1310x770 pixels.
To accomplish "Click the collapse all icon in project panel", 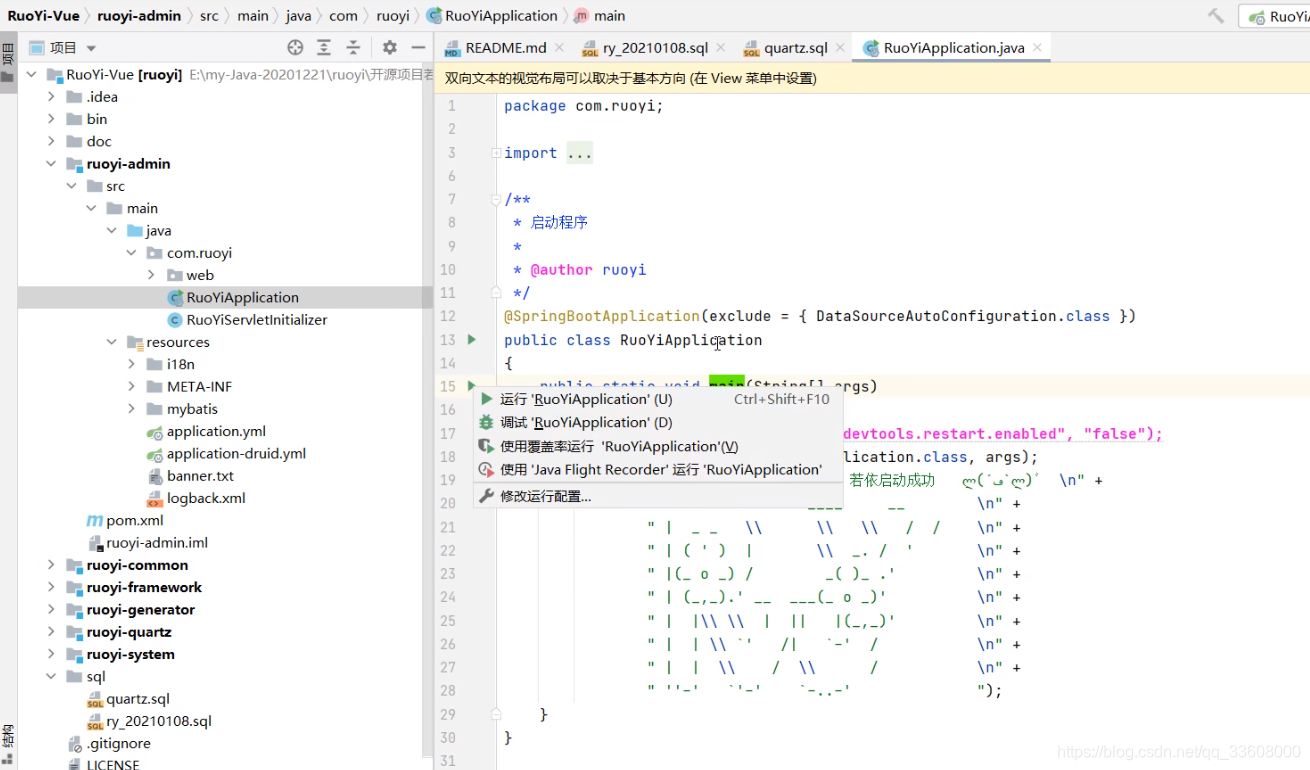I will [x=353, y=47].
